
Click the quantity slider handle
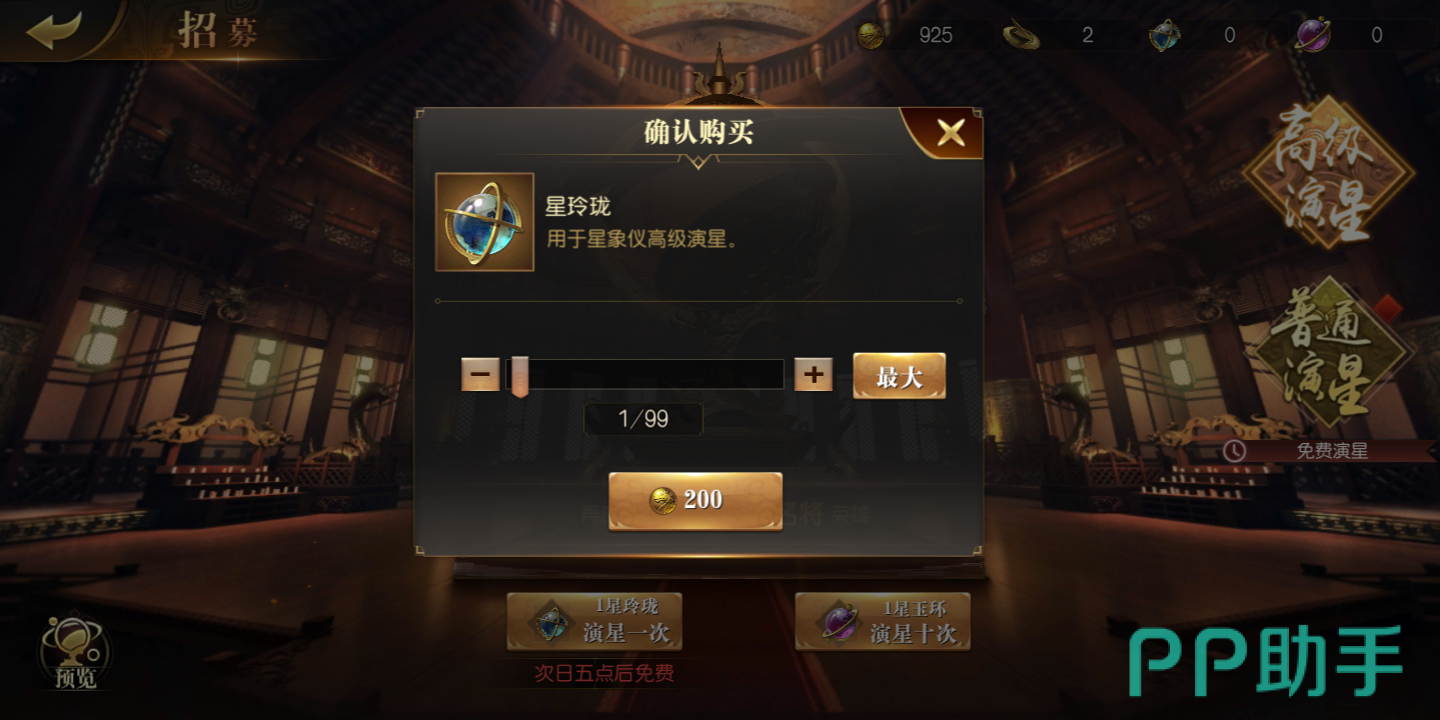click(519, 377)
